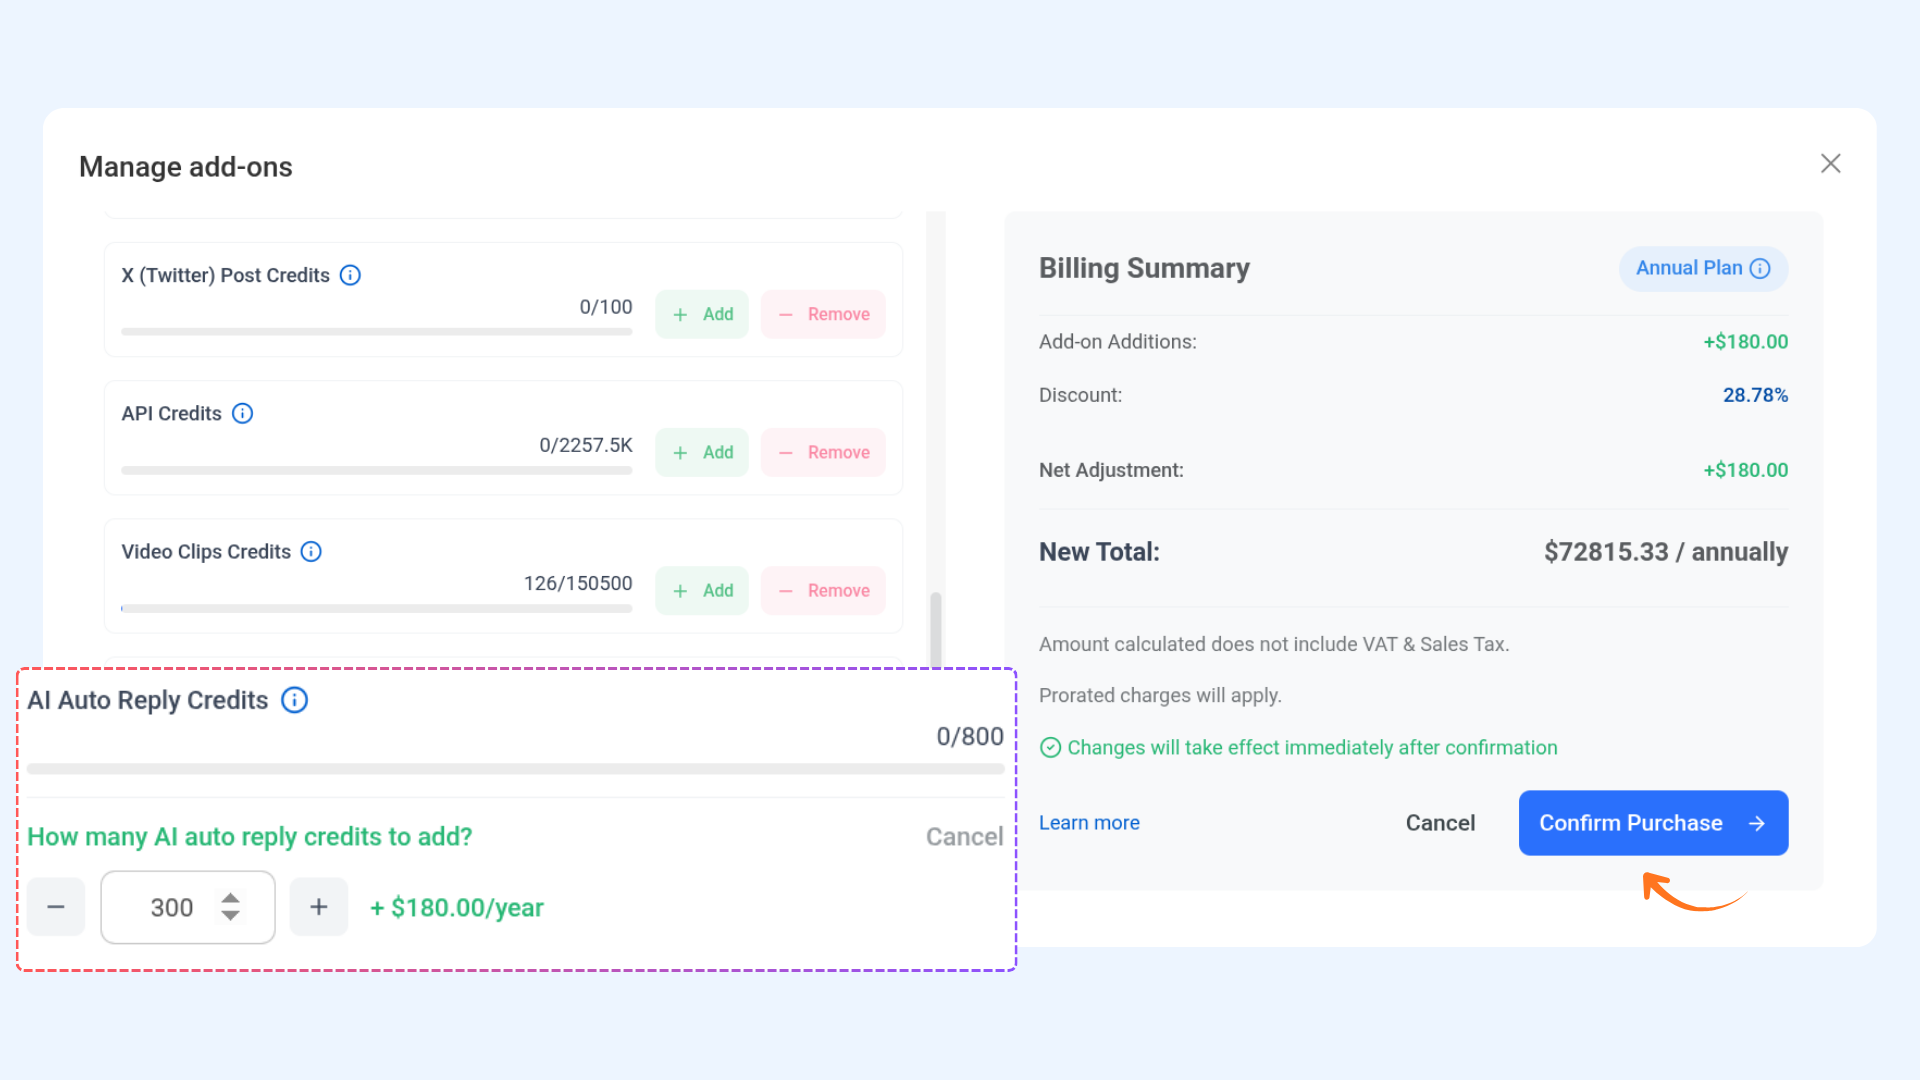Click the Annual Plan info badge
Screen dimensions: 1920x1080
(1703, 268)
